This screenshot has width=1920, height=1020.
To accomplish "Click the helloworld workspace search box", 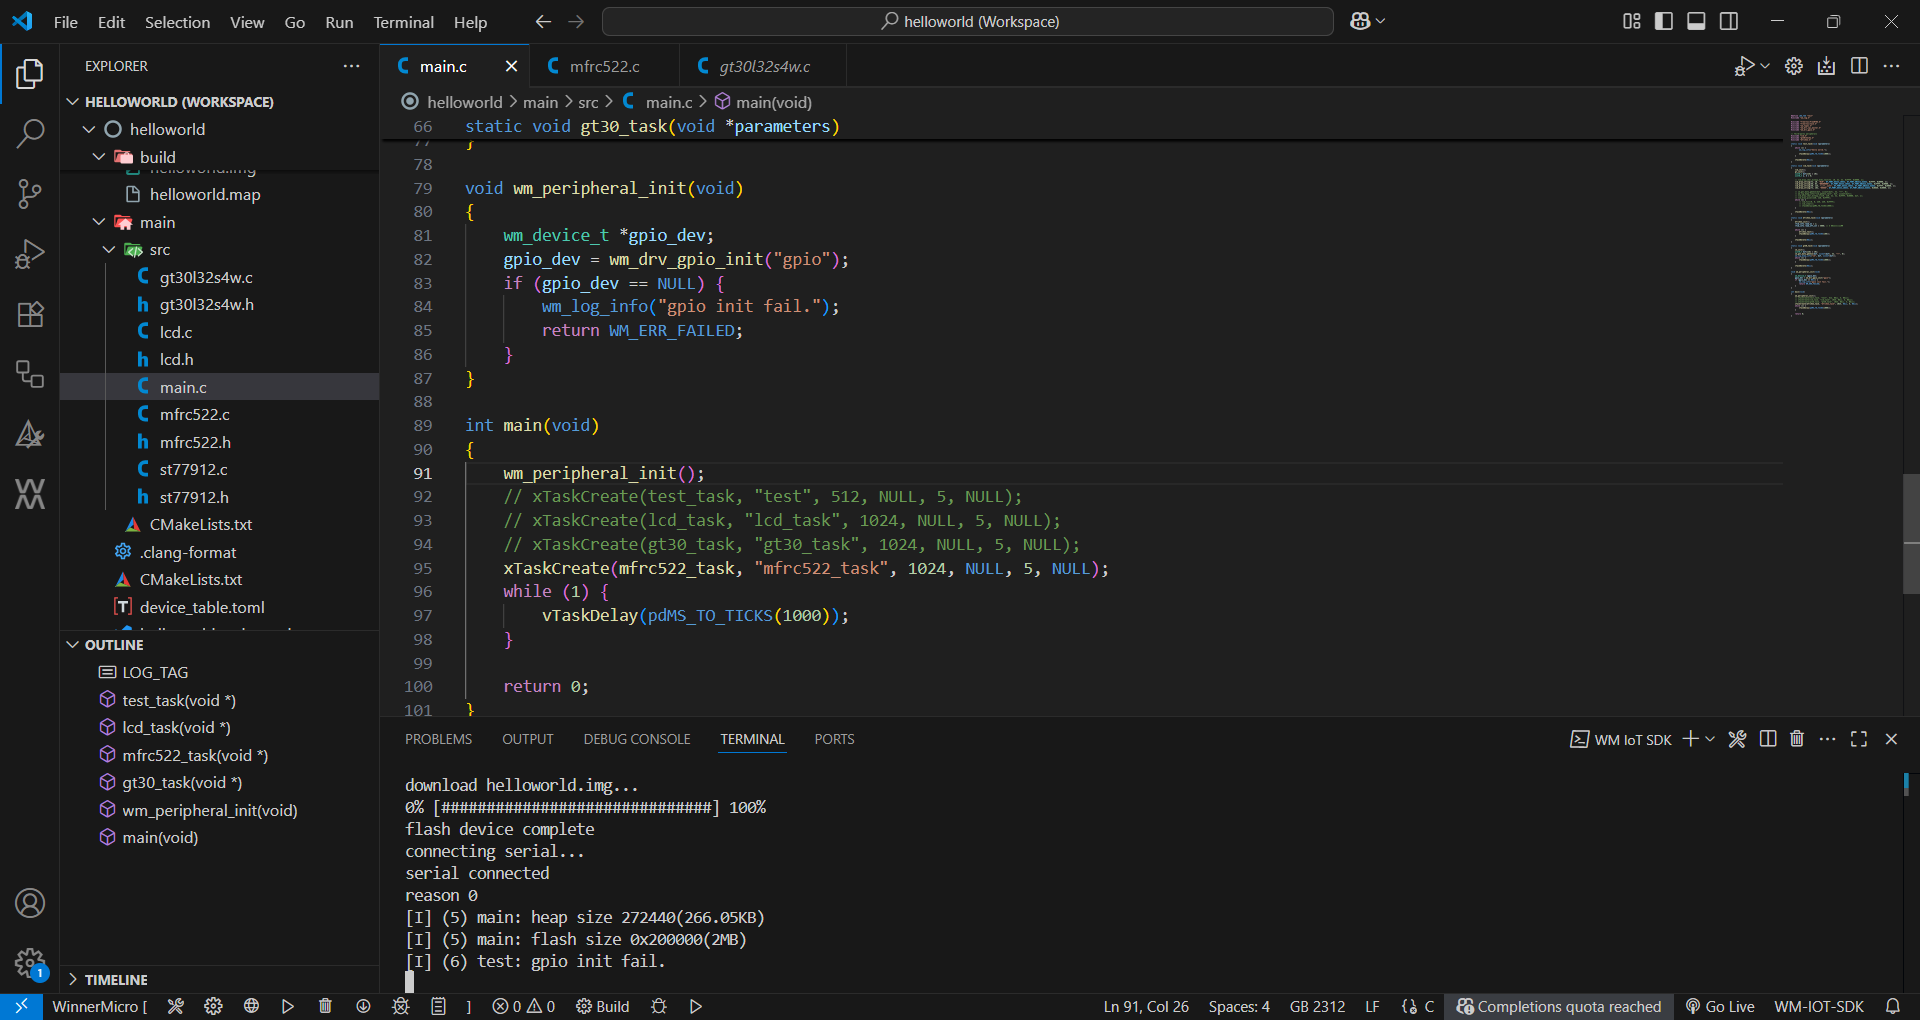I will pyautogui.click(x=967, y=21).
